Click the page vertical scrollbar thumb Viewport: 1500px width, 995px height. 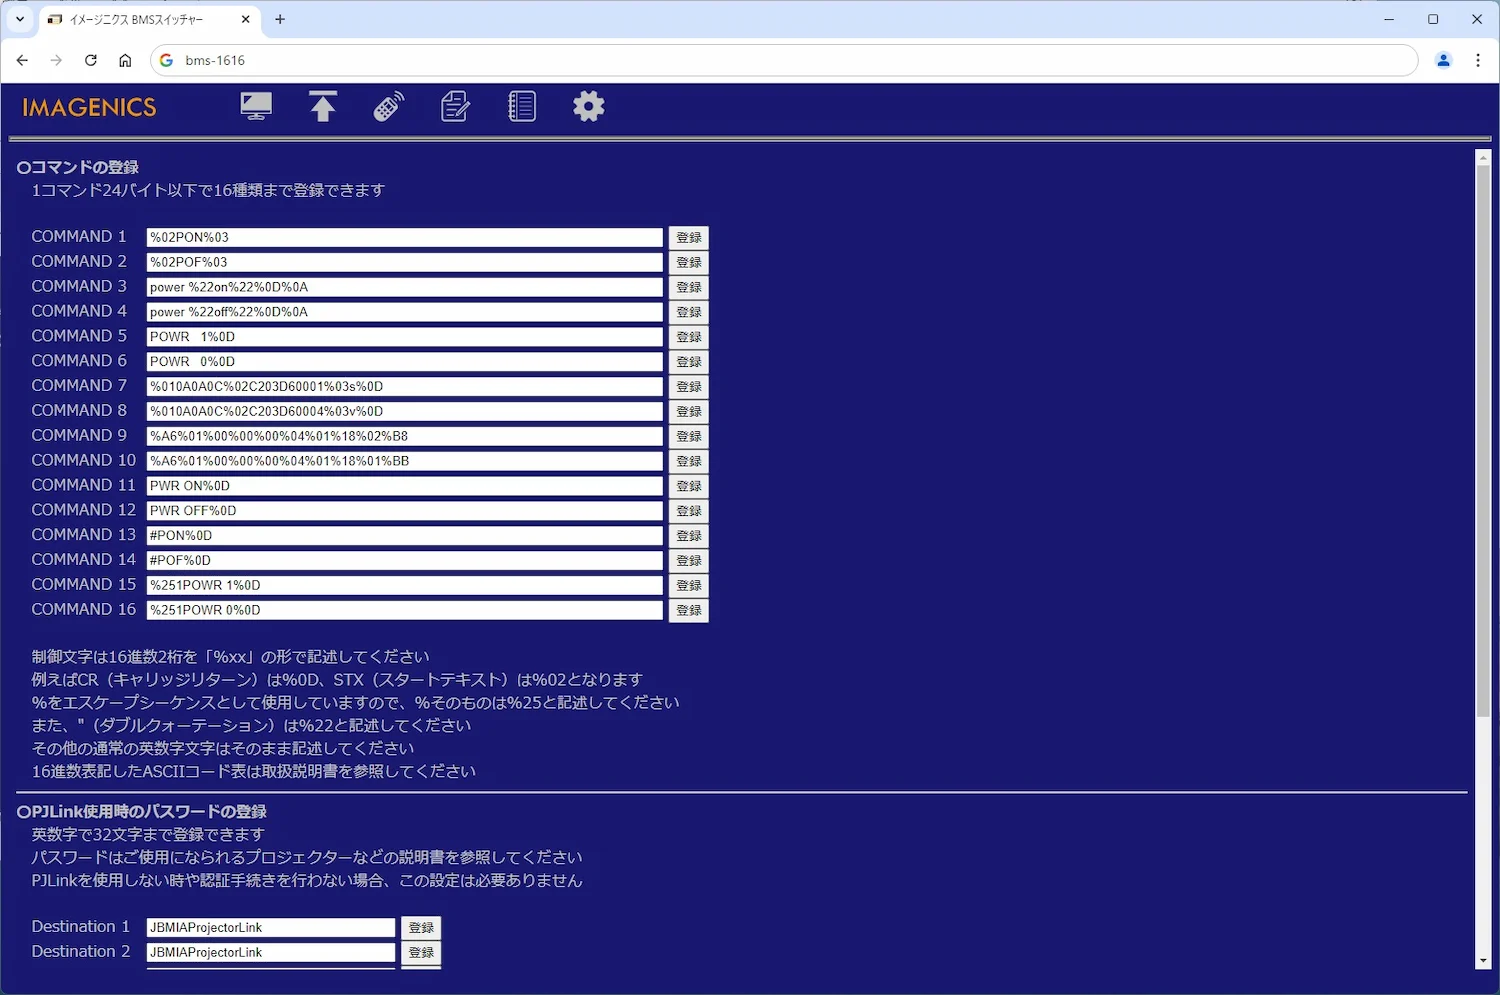coord(1483,440)
